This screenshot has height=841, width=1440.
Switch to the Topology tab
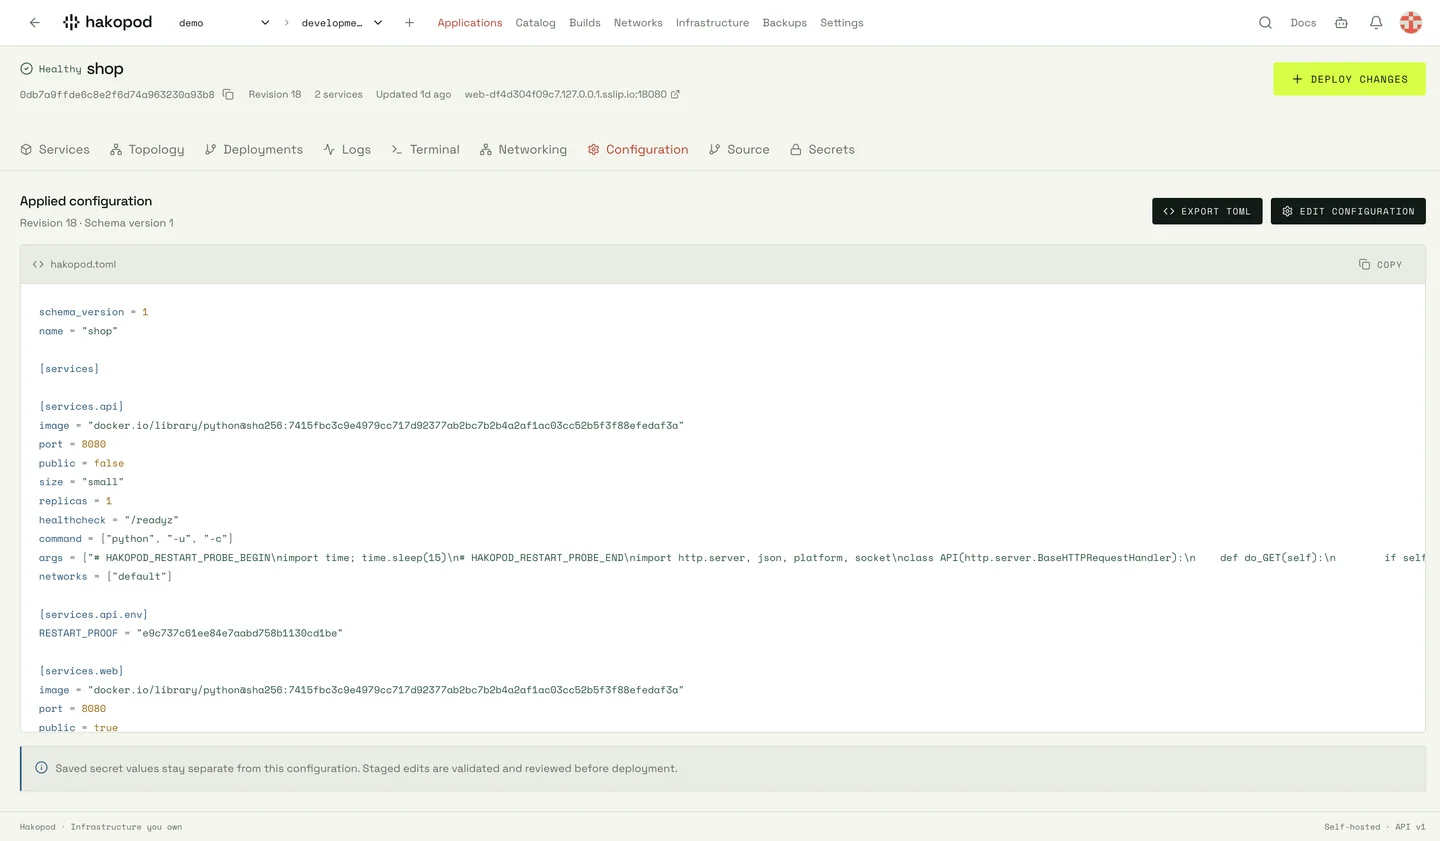(147, 149)
